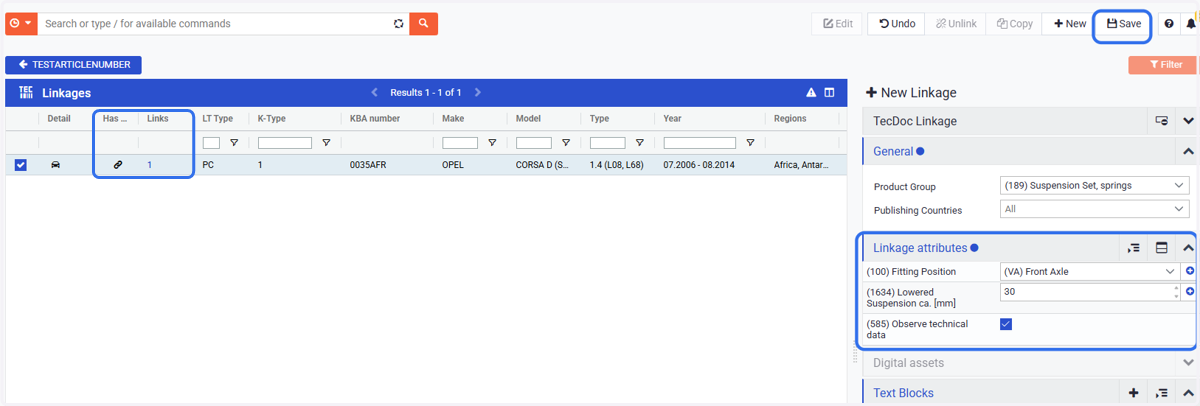Click the K-Type filter input box
This screenshot has width=1200, height=406.
[x=285, y=143]
